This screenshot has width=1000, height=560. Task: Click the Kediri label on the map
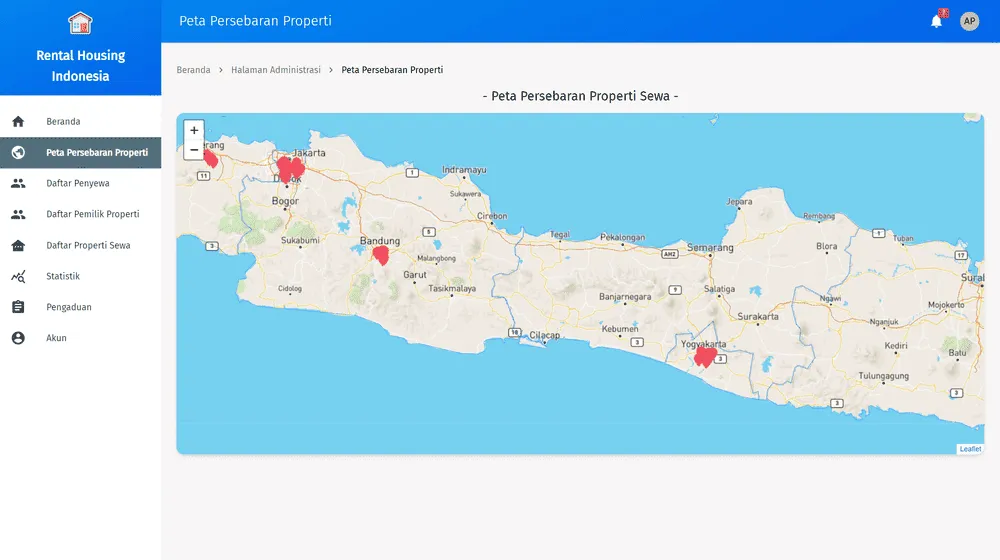895,346
